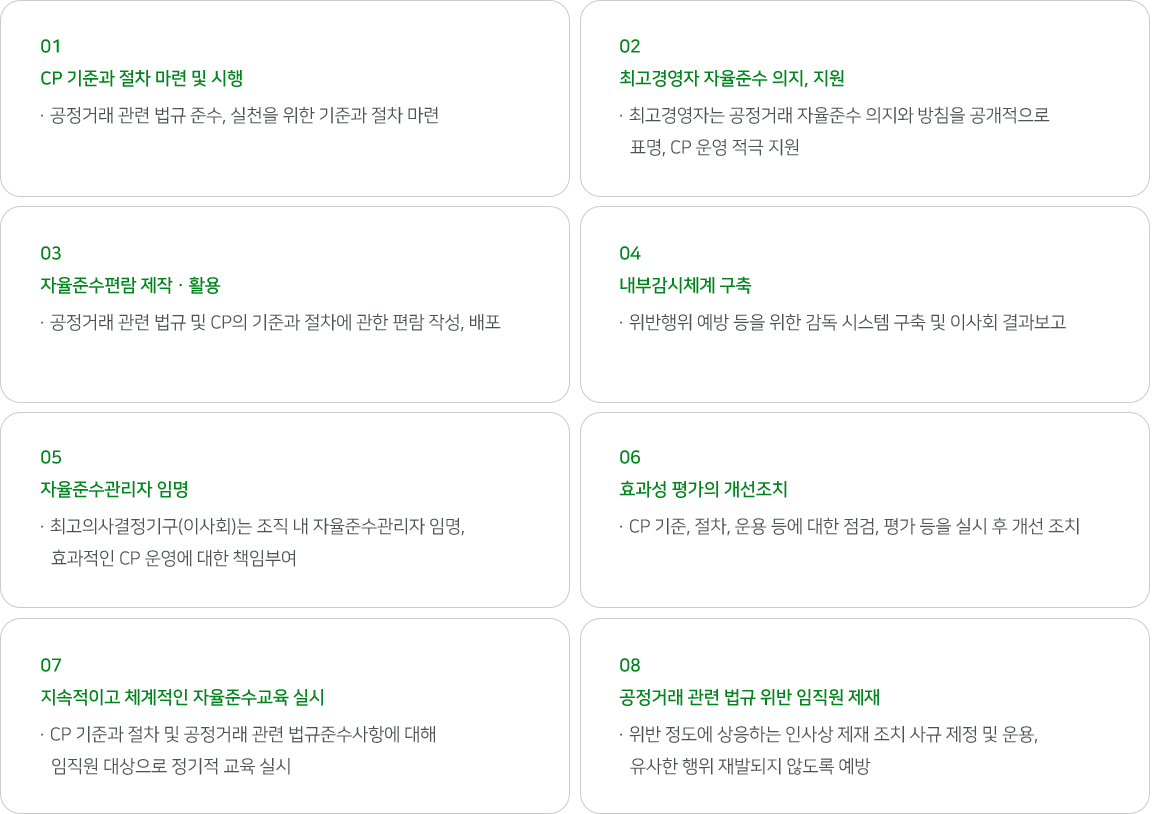Click the card number 01
Screen dimensions: 1160x814
coord(50,47)
